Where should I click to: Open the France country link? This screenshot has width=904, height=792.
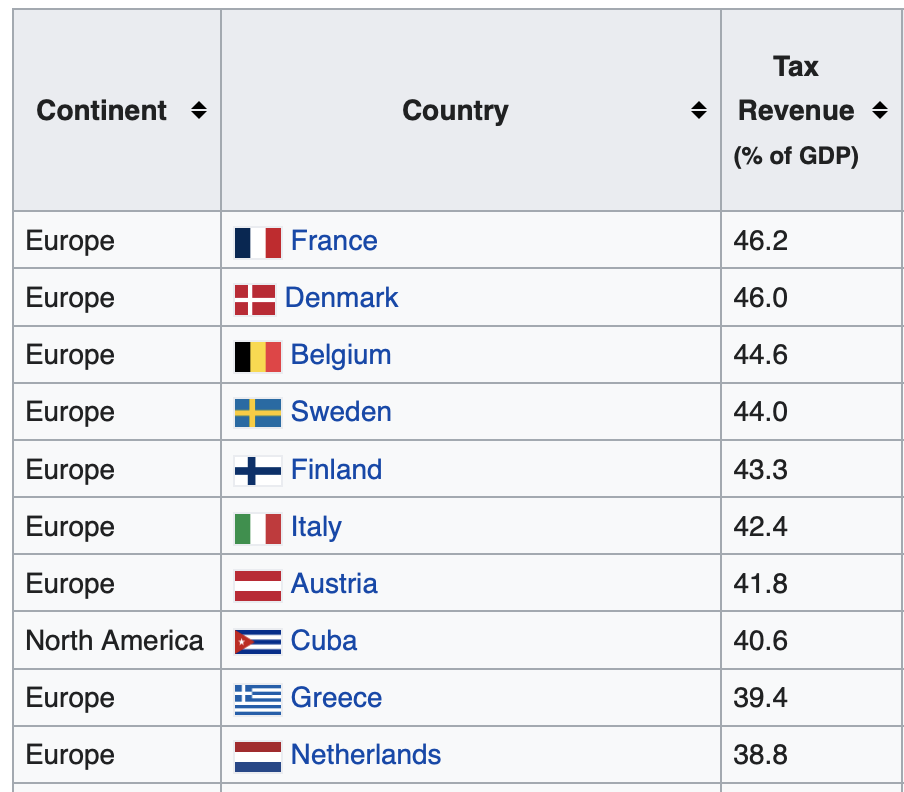click(x=334, y=241)
